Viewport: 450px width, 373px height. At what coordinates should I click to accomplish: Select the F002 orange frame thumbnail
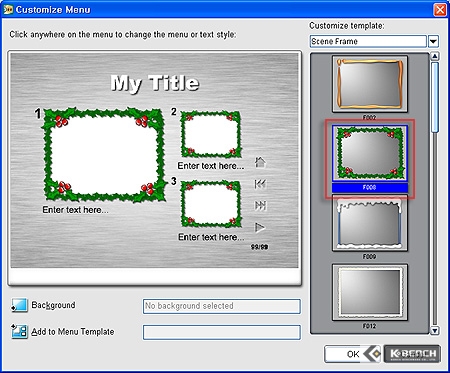(370, 84)
